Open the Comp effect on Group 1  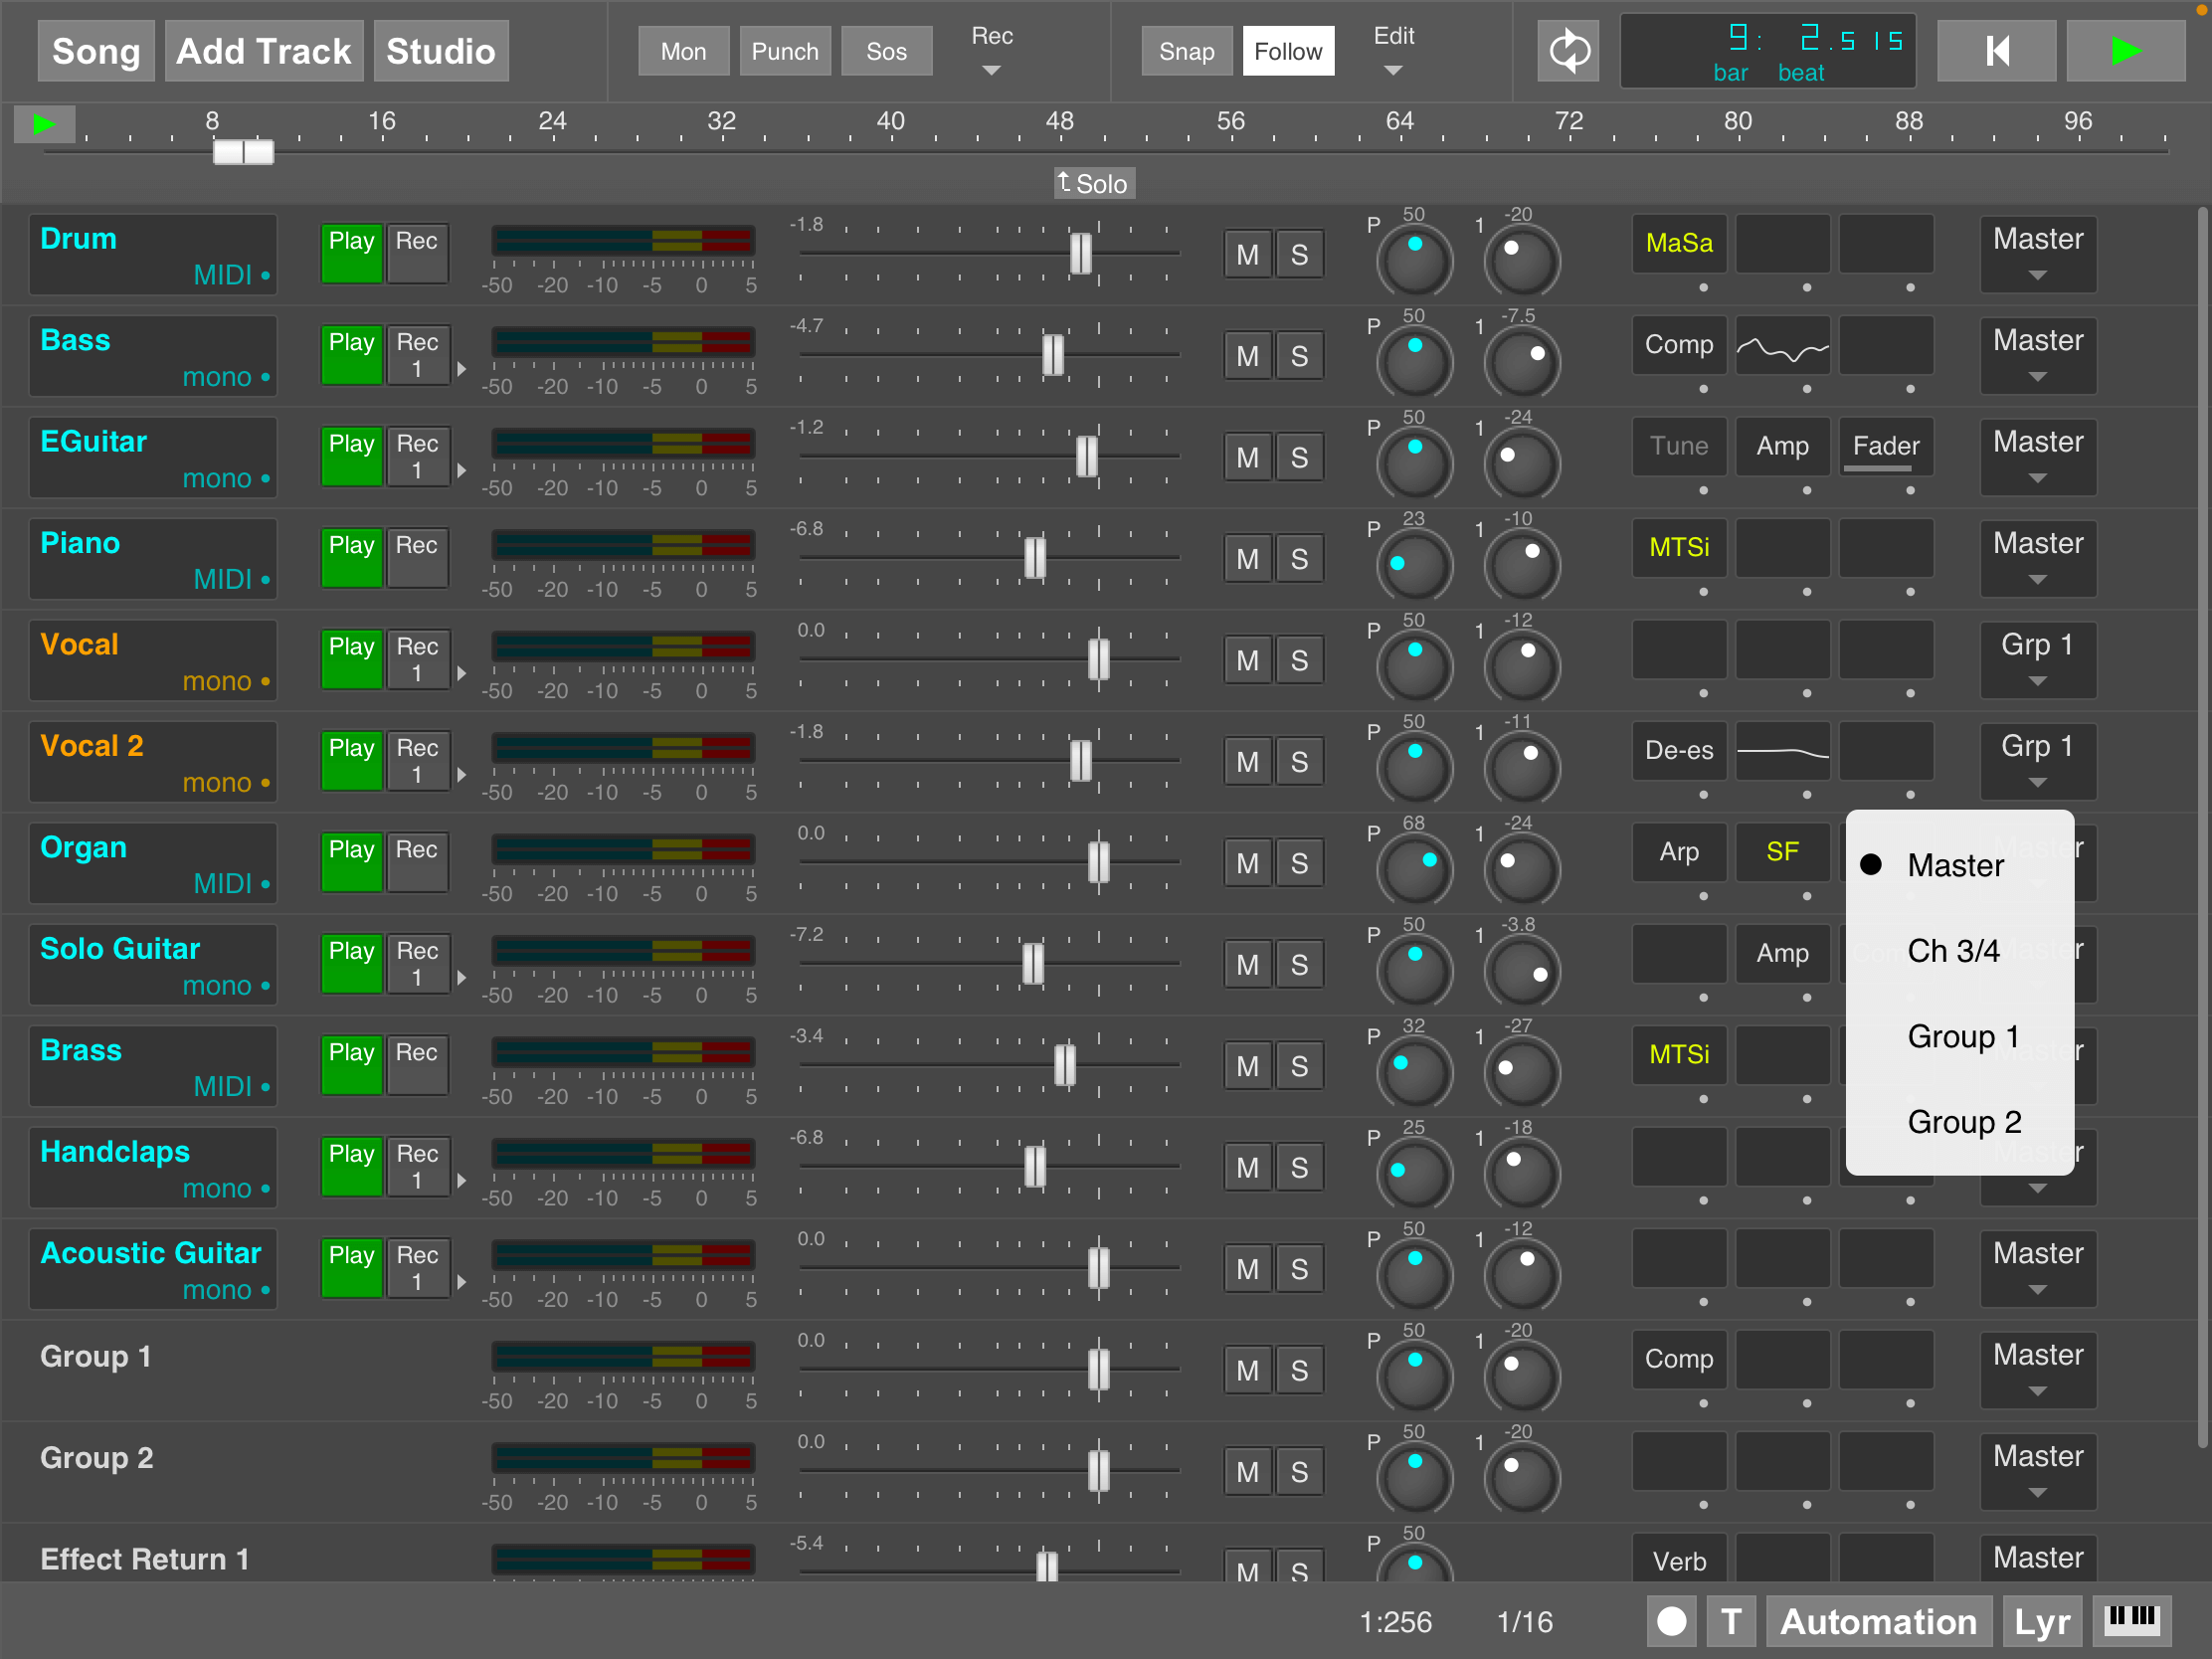click(x=1679, y=1360)
